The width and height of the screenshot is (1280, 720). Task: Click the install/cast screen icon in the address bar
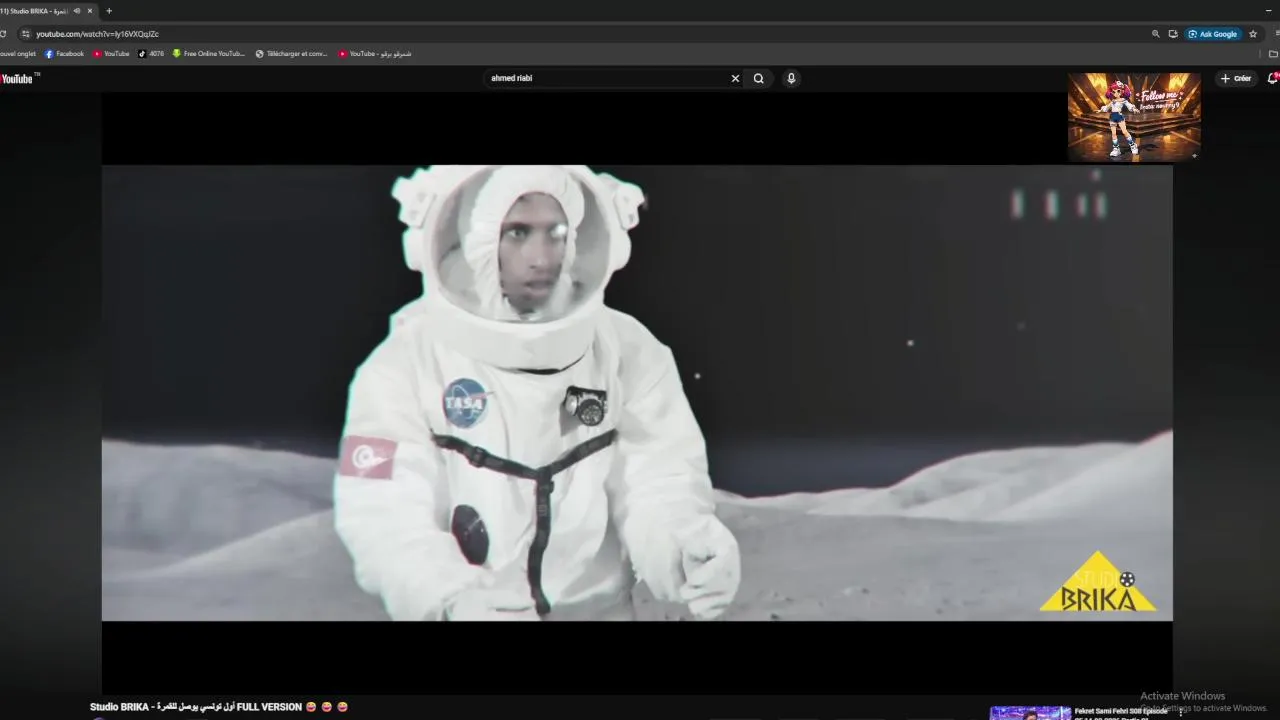pos(1173,34)
